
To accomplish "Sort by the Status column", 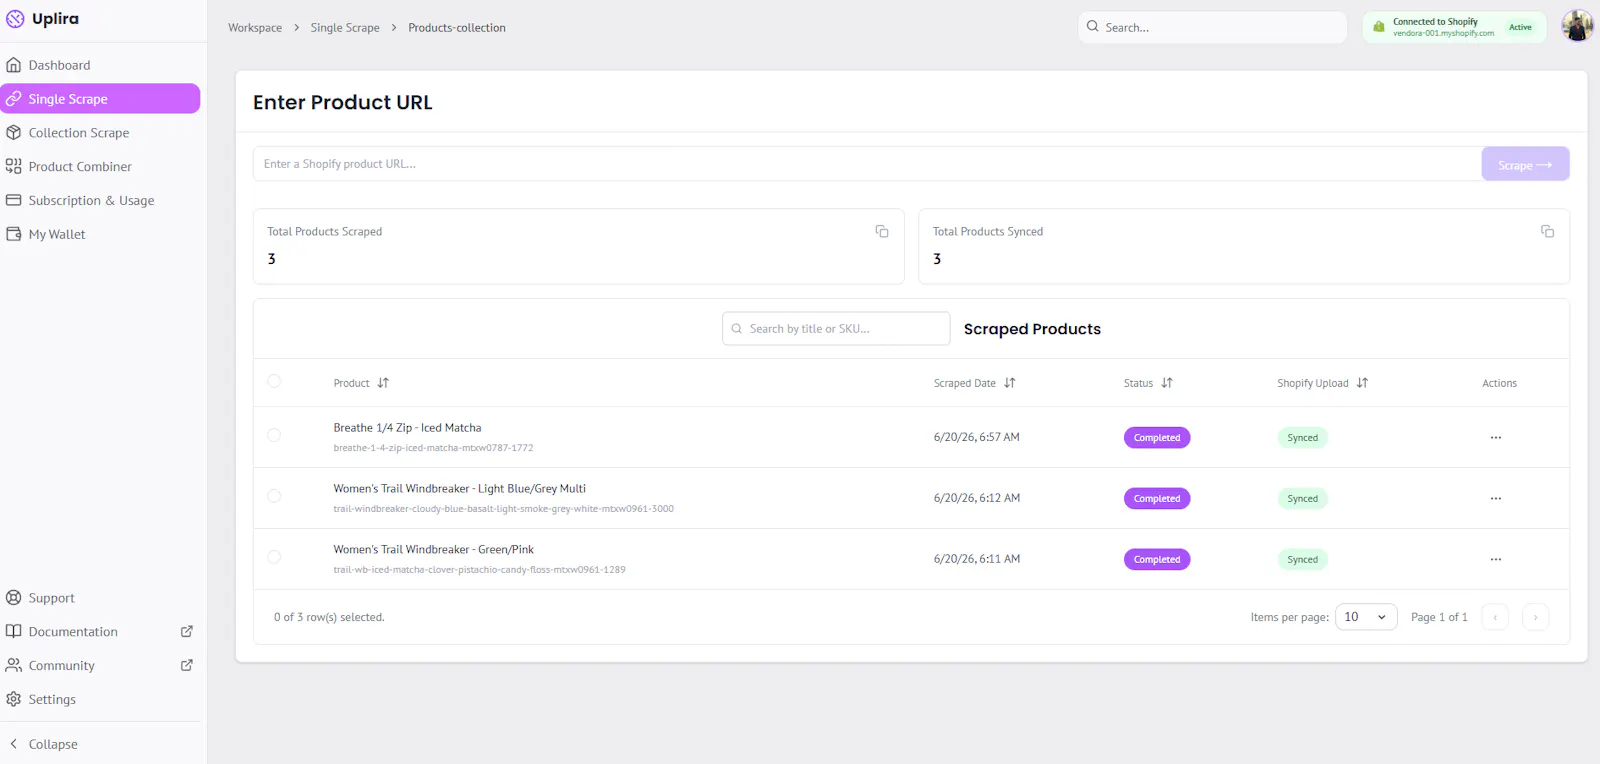I will (1148, 383).
